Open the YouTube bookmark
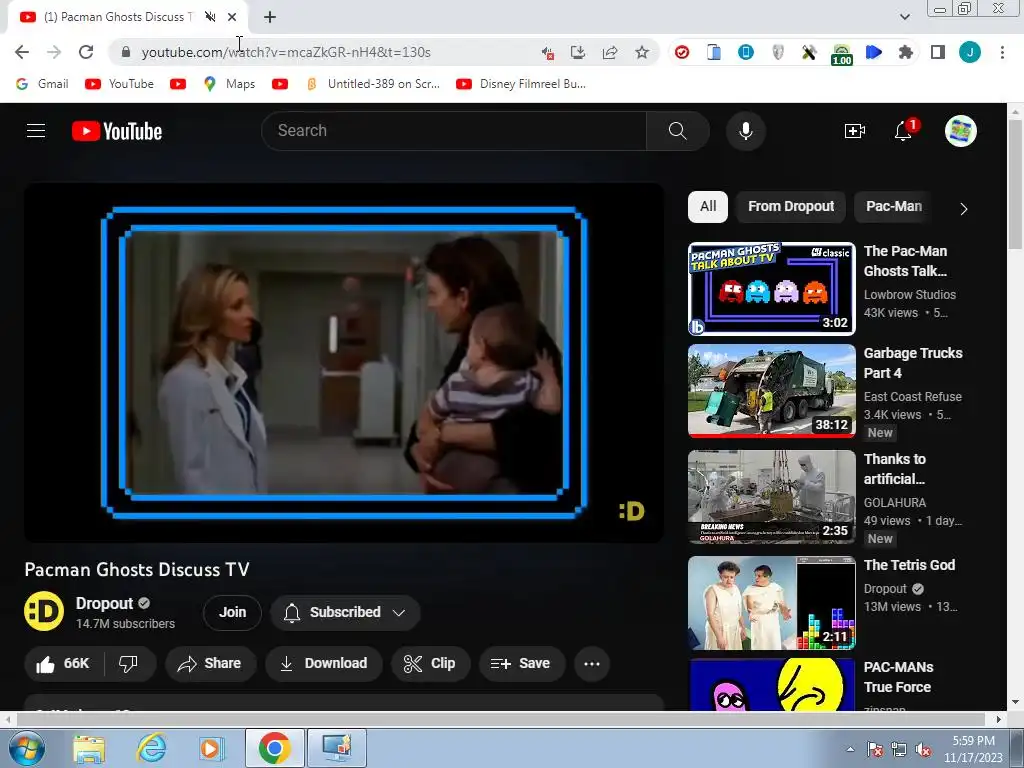This screenshot has height=768, width=1024. coord(120,84)
